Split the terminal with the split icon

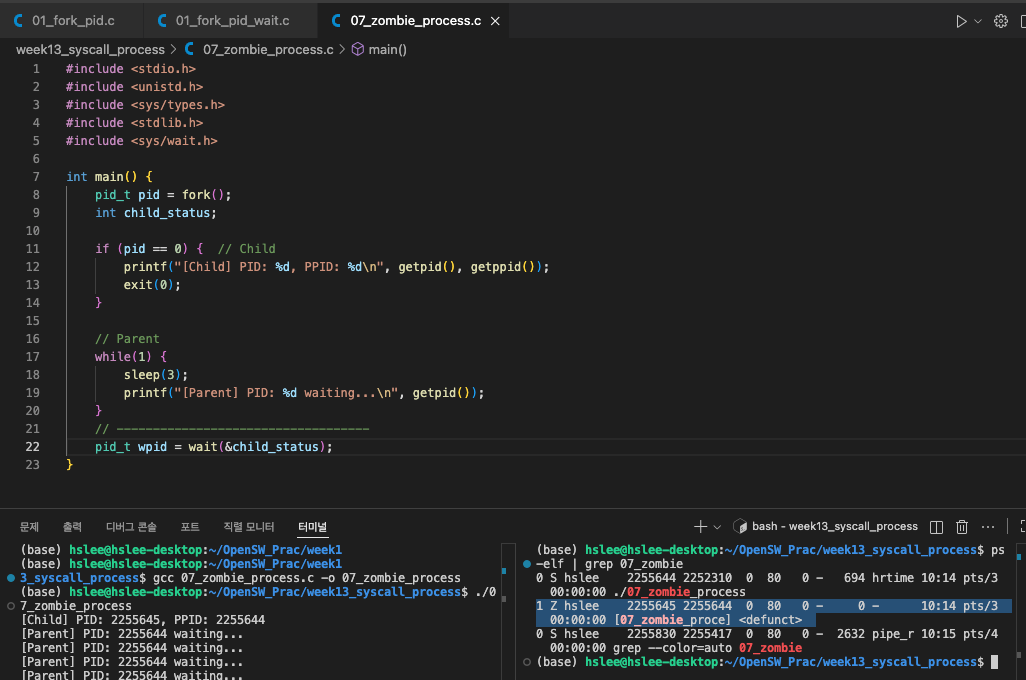936,527
